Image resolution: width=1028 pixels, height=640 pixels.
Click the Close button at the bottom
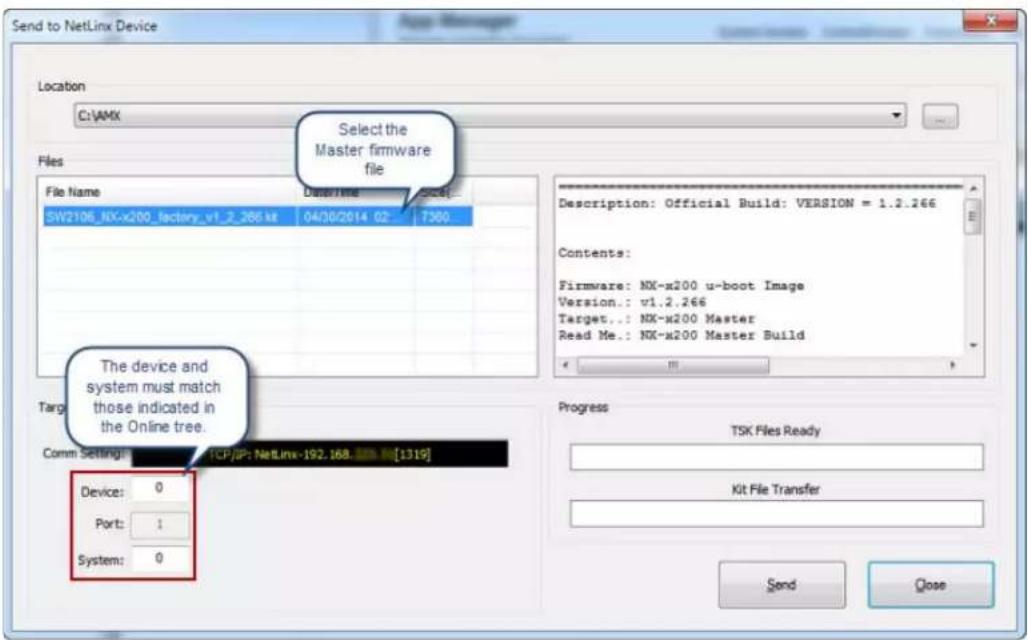(x=930, y=585)
